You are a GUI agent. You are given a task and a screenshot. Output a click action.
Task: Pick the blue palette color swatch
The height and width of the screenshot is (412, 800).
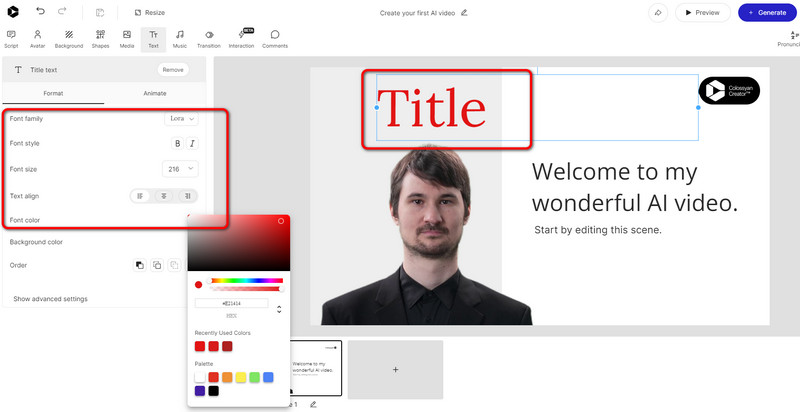[x=268, y=377]
